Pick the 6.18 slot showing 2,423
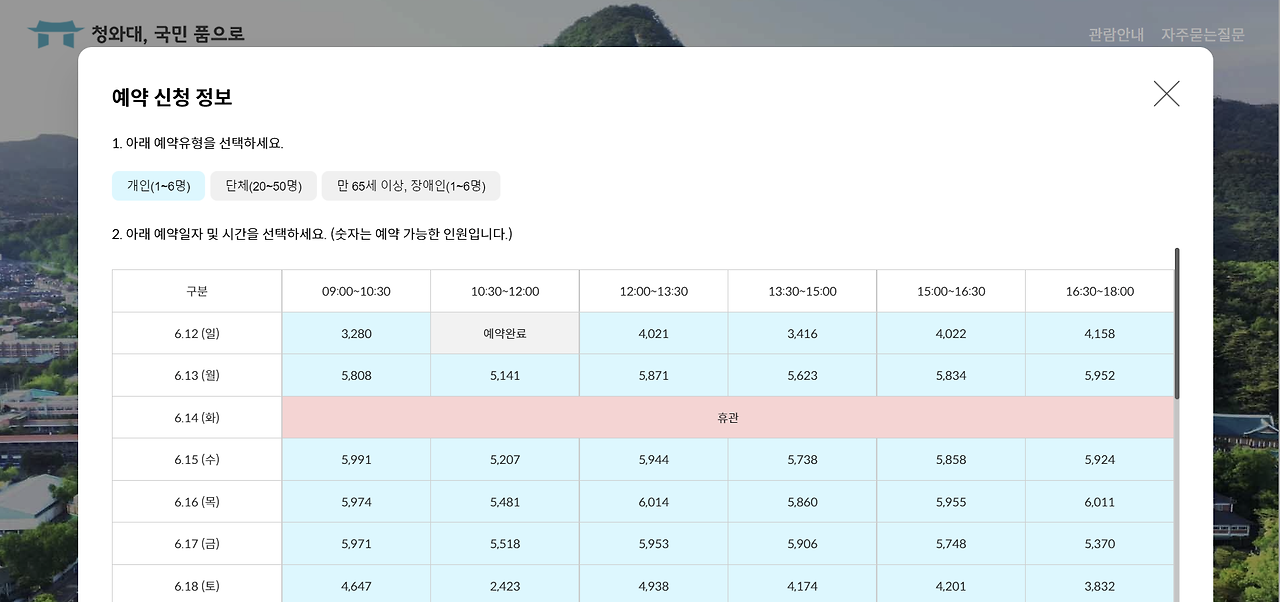Image resolution: width=1280 pixels, height=602 pixels. coord(505,584)
